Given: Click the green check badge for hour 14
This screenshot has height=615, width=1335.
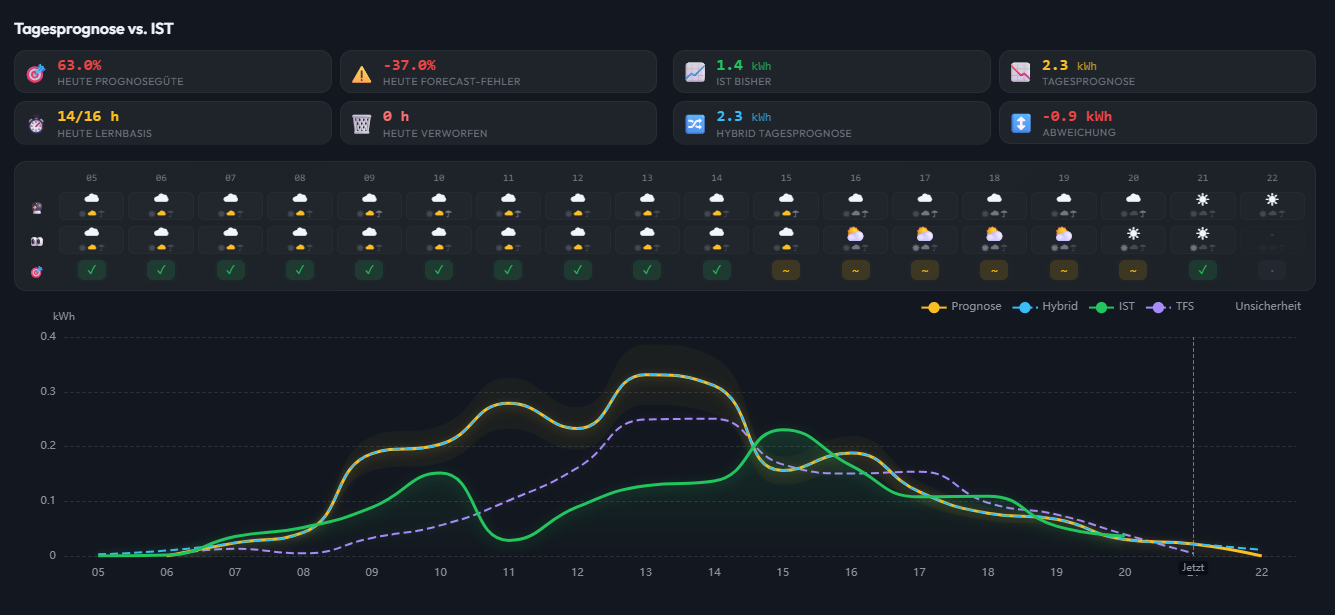Looking at the screenshot, I should [717, 270].
